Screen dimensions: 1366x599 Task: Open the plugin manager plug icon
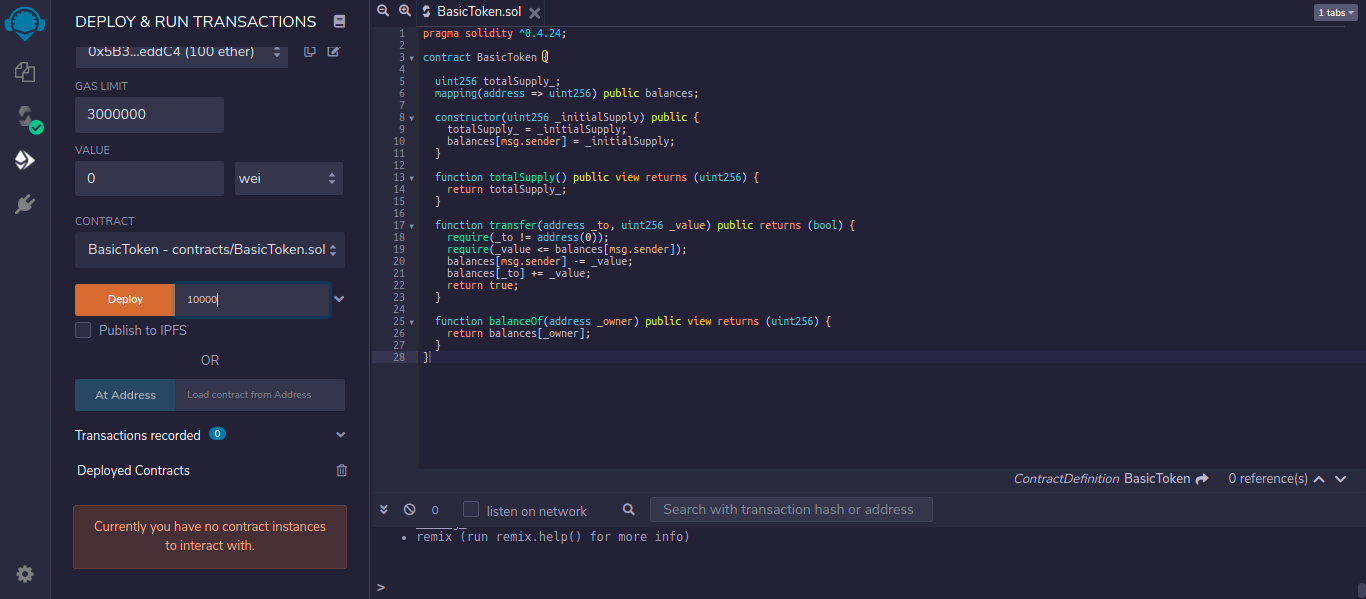point(25,205)
